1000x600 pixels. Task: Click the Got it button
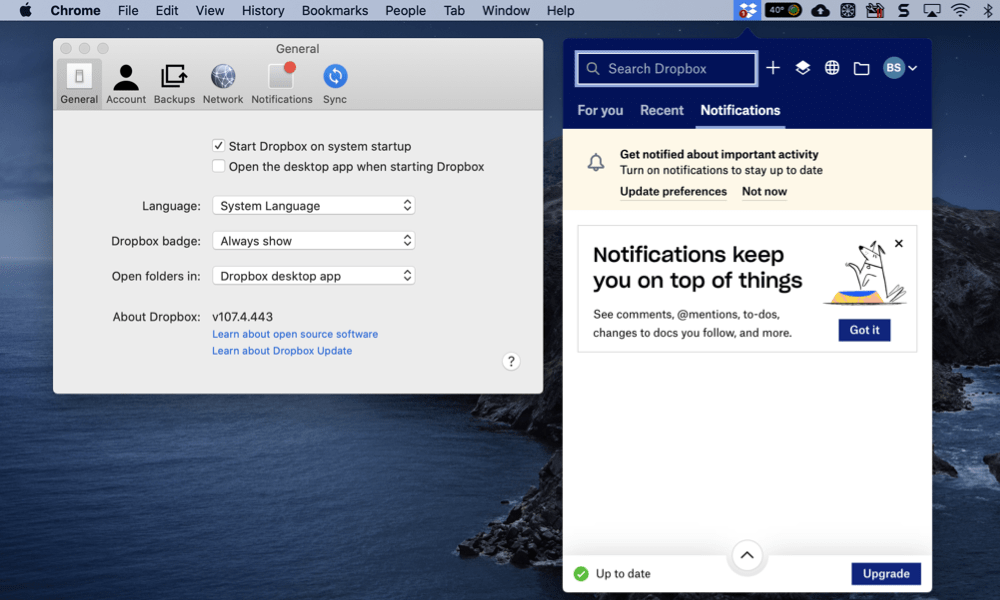[864, 330]
